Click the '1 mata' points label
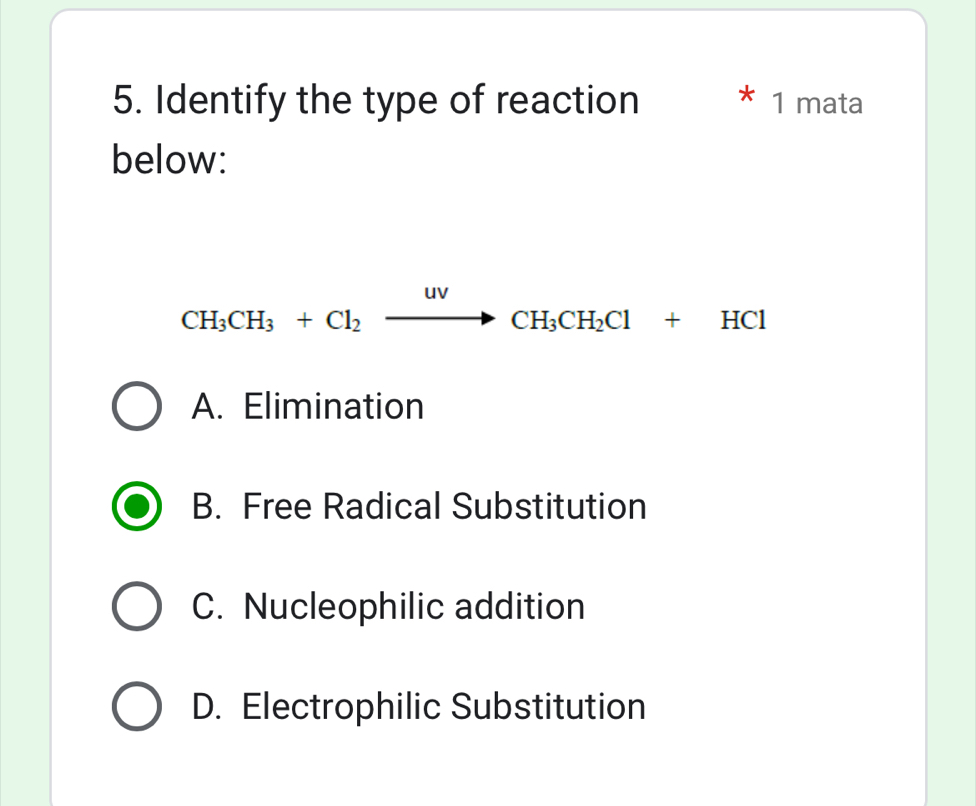976x806 pixels. [817, 103]
